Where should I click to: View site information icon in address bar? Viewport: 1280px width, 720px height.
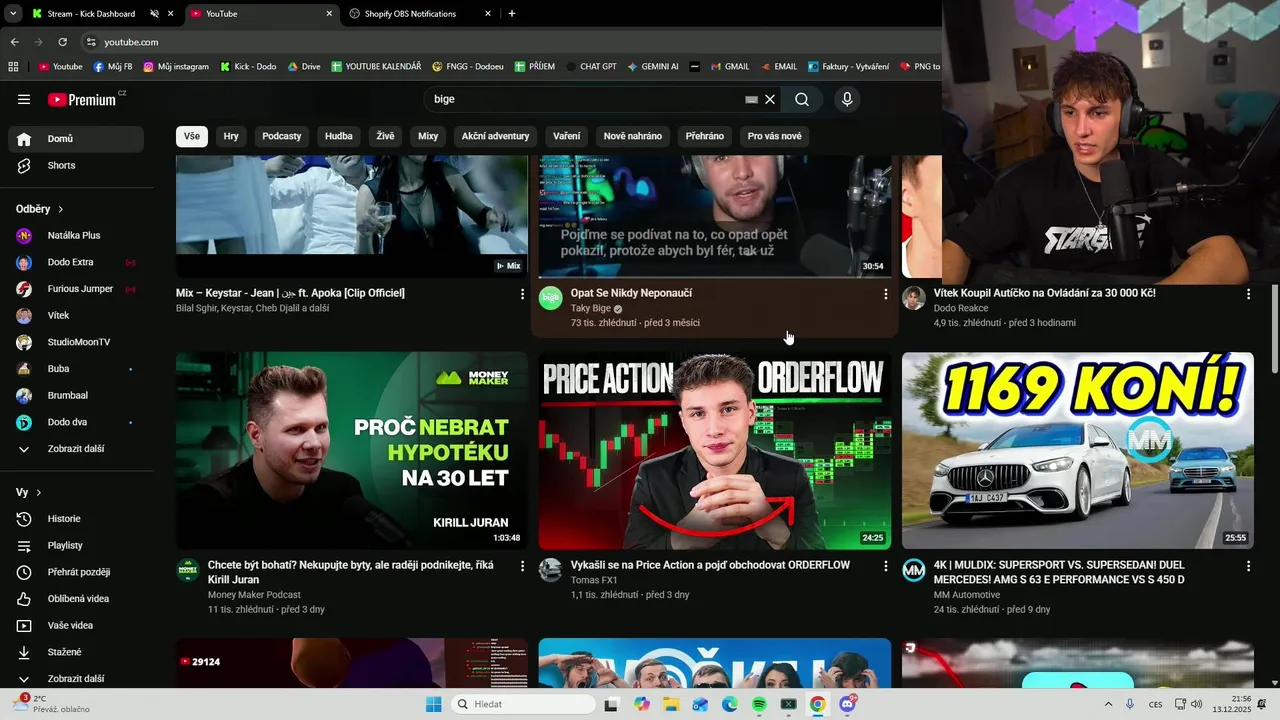91,42
